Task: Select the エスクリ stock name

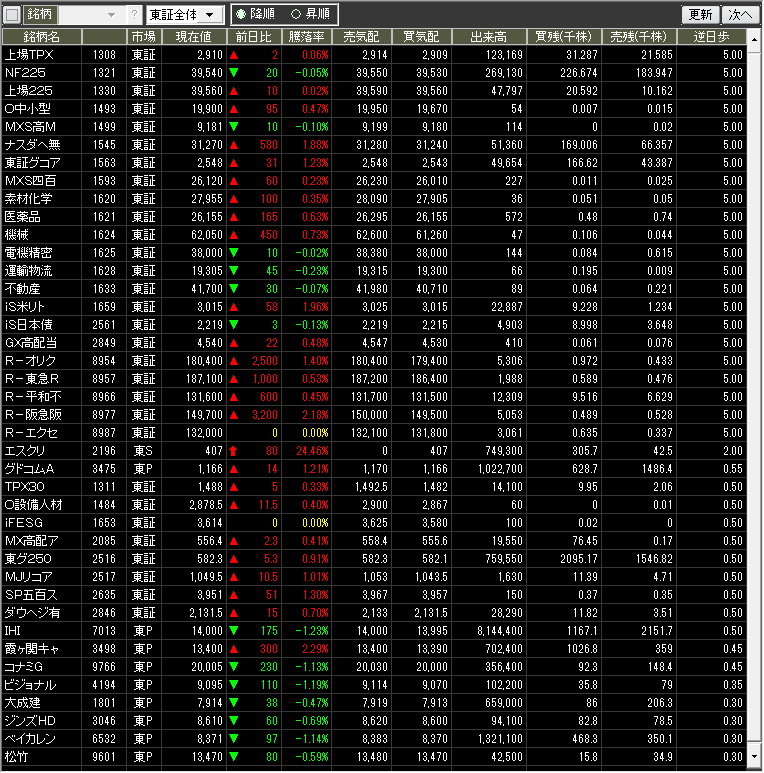Action: [x=25, y=451]
